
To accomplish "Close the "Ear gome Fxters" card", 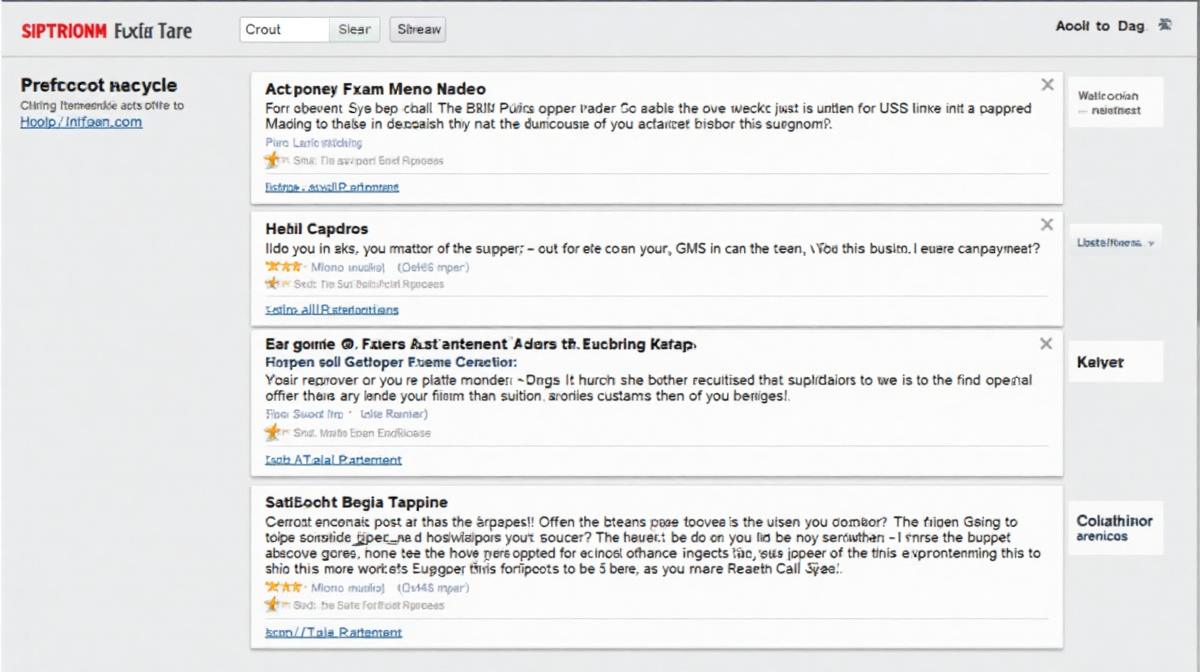I will 1046,344.
